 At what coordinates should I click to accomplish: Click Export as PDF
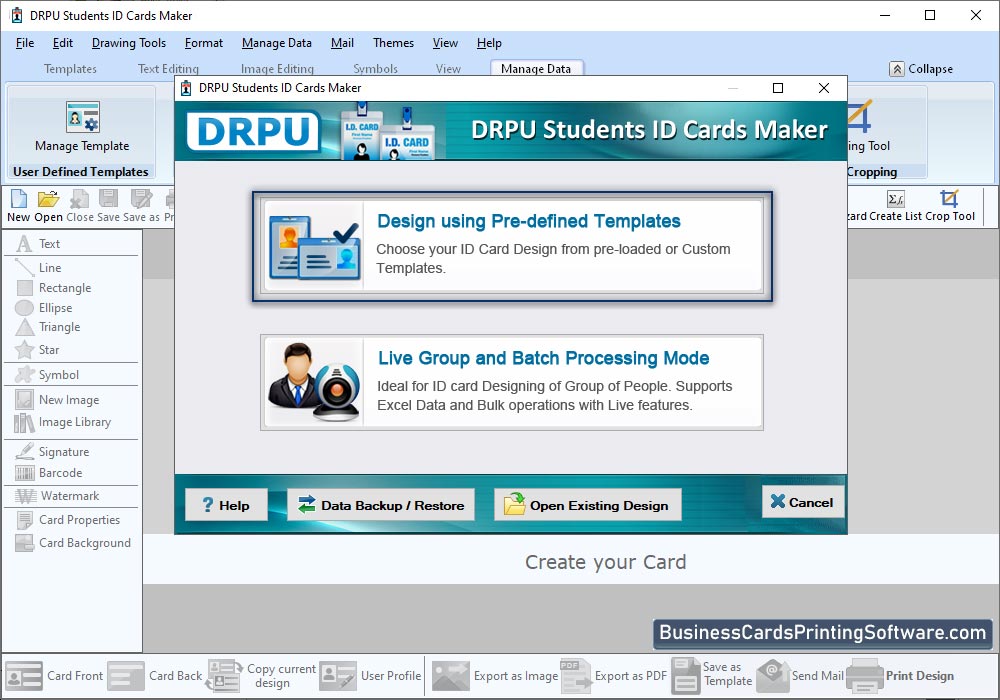(614, 676)
